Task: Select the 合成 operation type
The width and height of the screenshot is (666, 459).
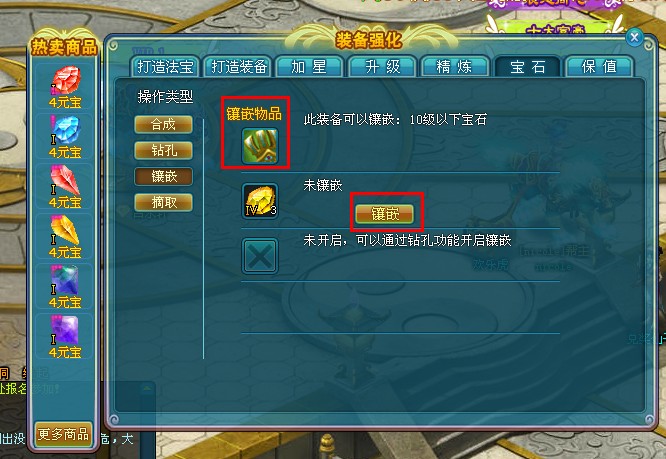Action: [x=164, y=125]
